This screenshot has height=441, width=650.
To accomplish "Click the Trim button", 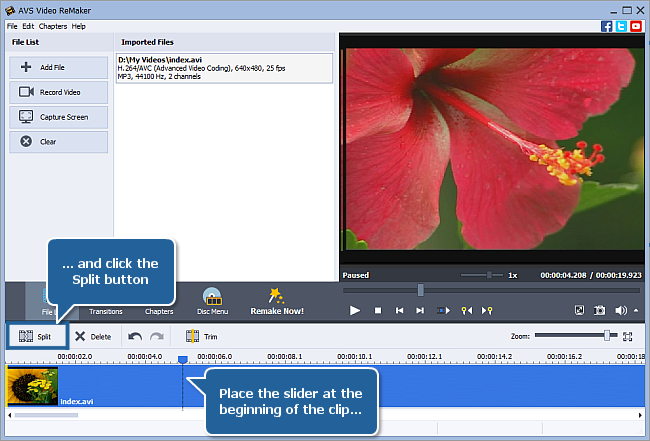I will point(201,336).
